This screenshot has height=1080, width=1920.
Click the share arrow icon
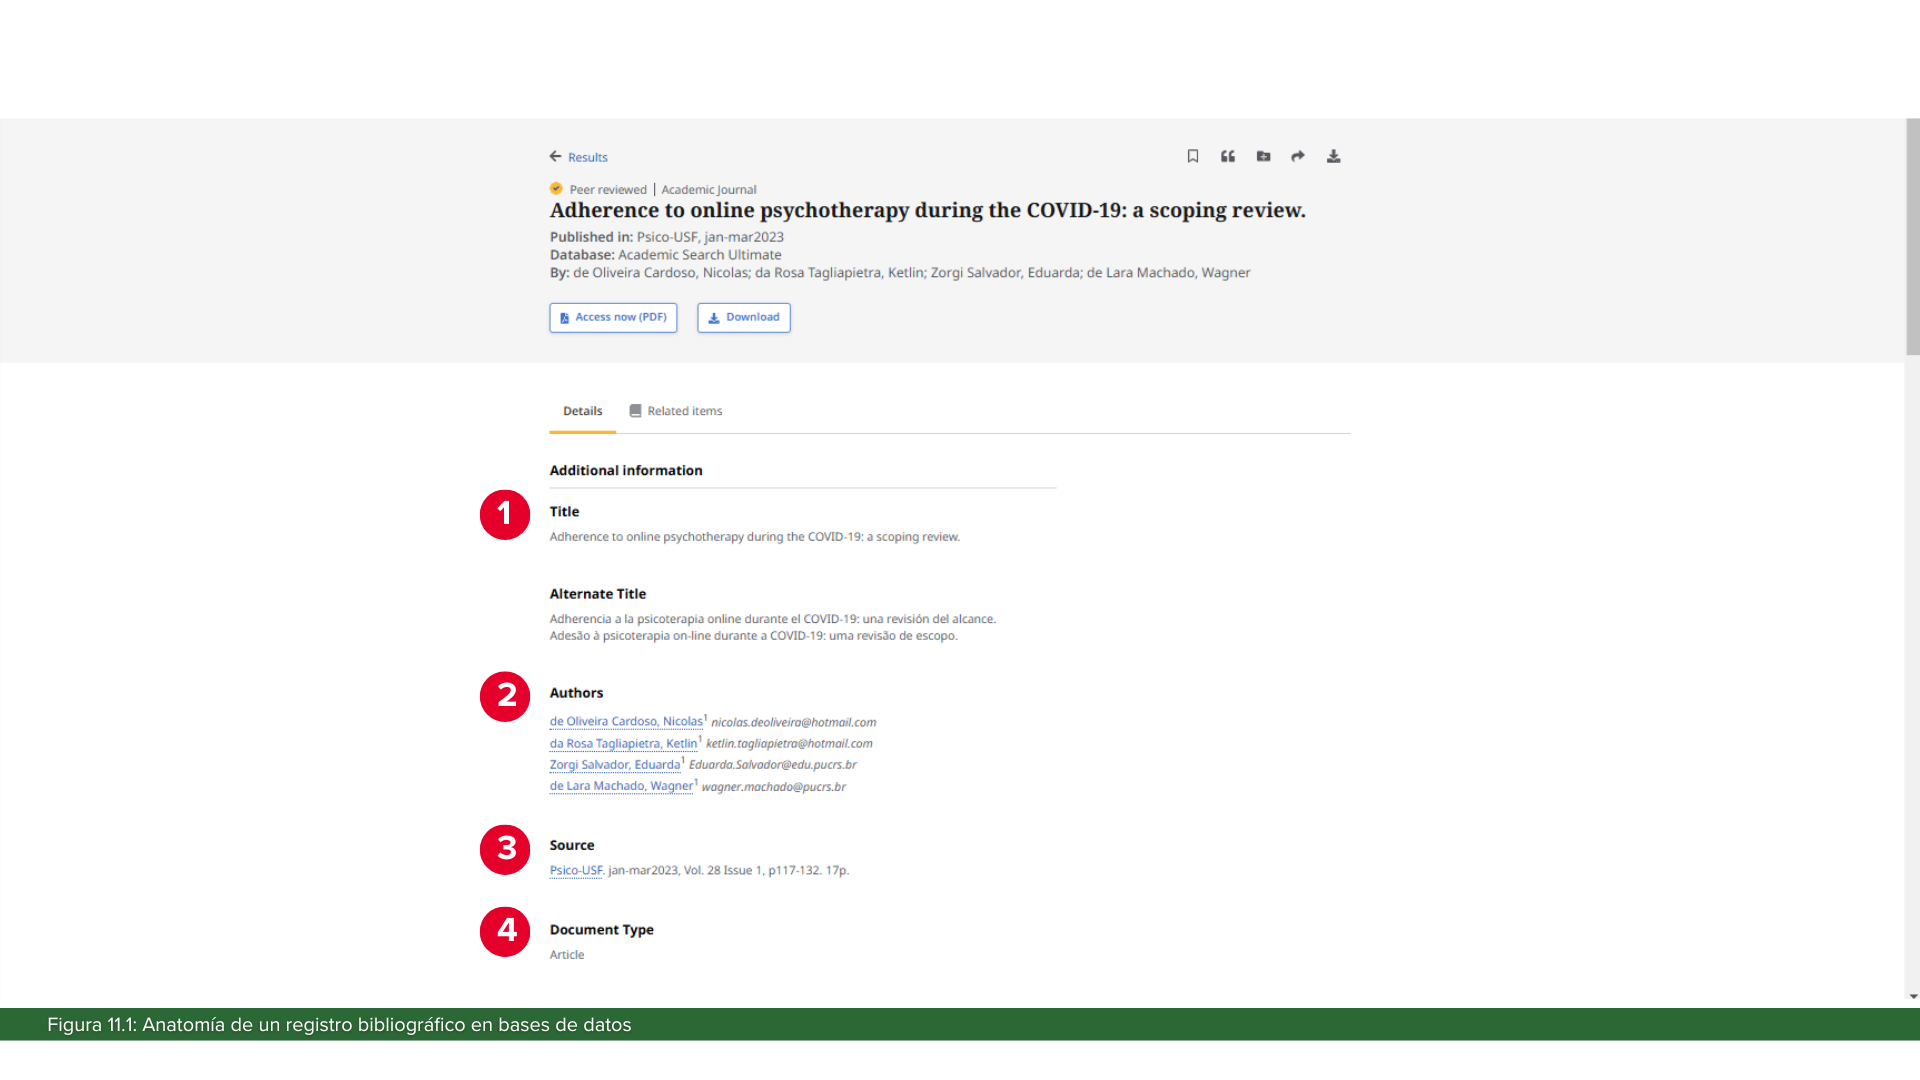(x=1298, y=156)
